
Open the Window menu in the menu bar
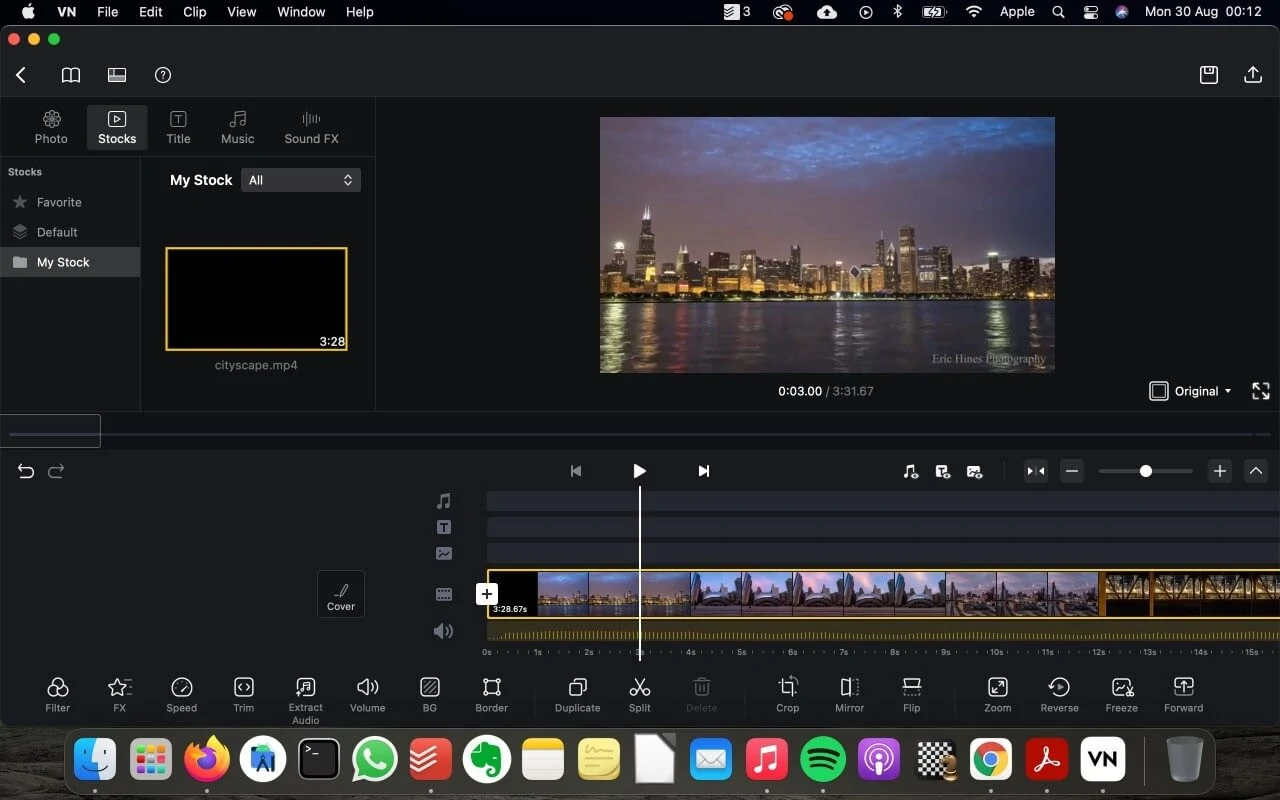coord(300,12)
